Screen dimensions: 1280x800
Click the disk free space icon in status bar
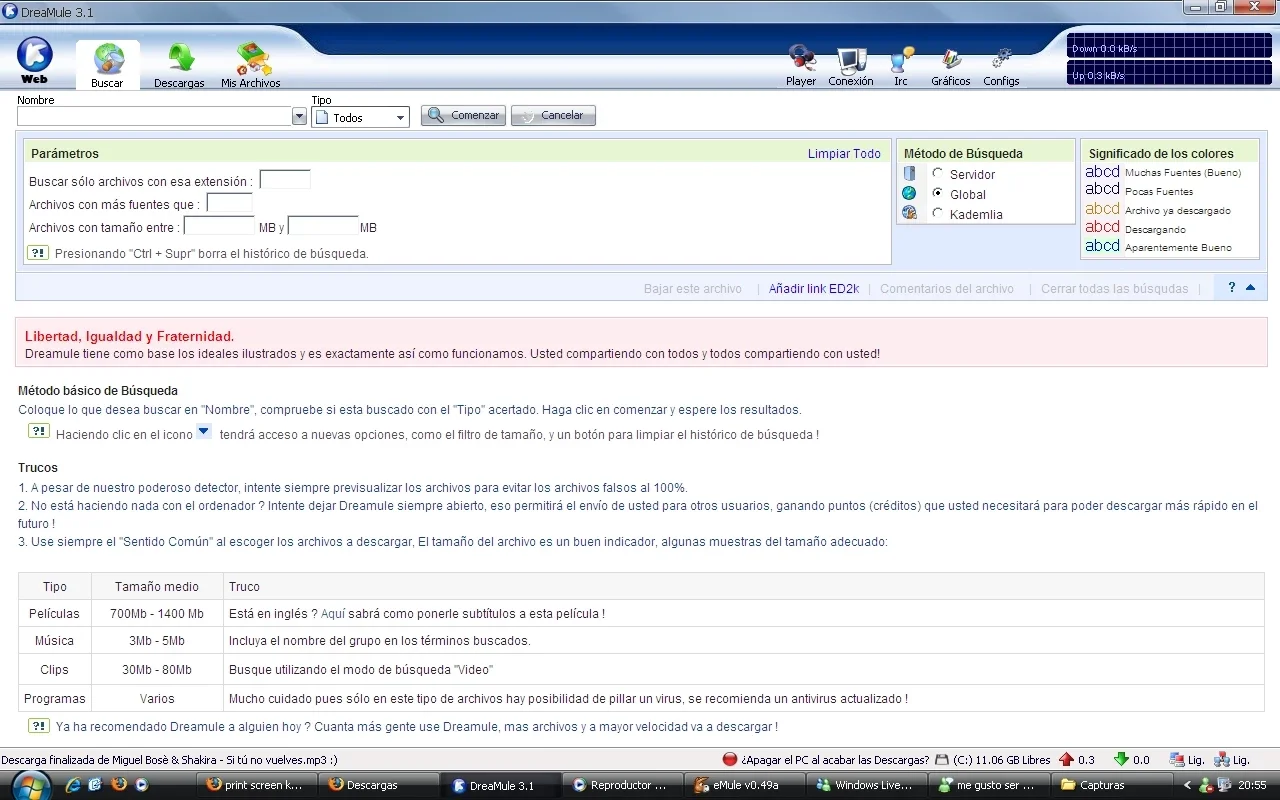pyautogui.click(x=942, y=759)
